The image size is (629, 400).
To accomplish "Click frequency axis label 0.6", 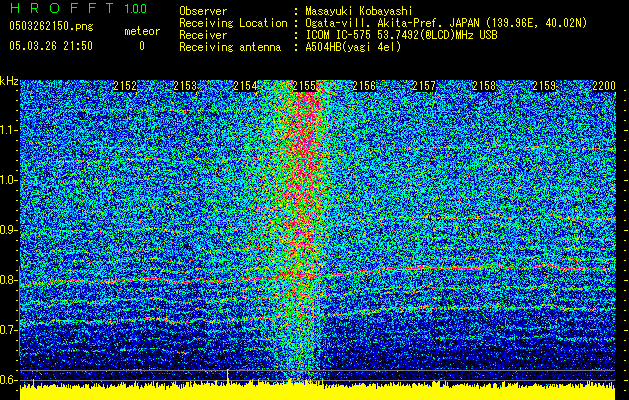I will coord(8,380).
